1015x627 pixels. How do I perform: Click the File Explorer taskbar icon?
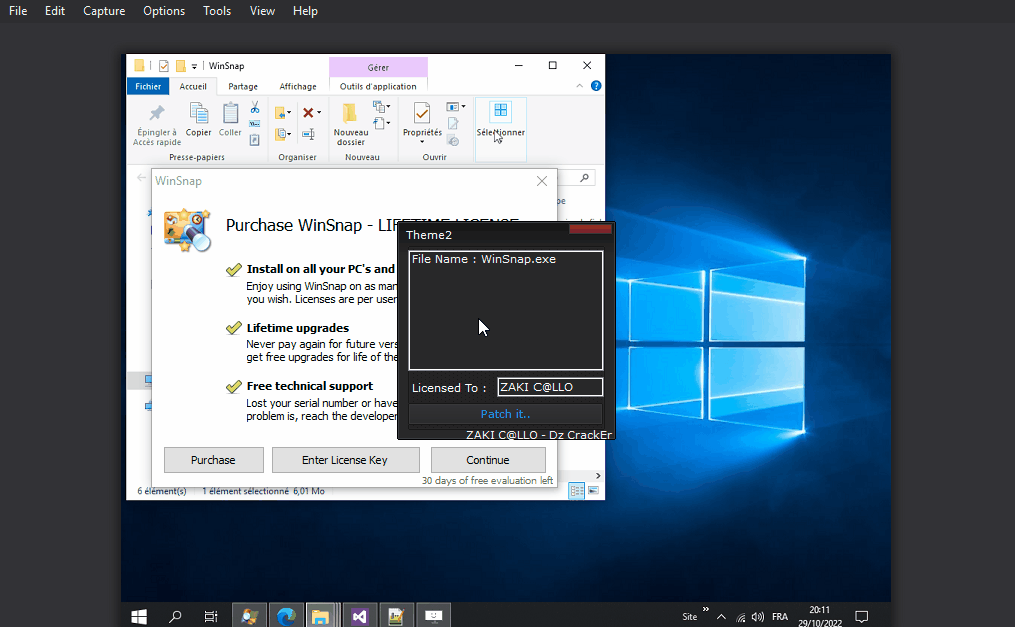click(x=322, y=616)
